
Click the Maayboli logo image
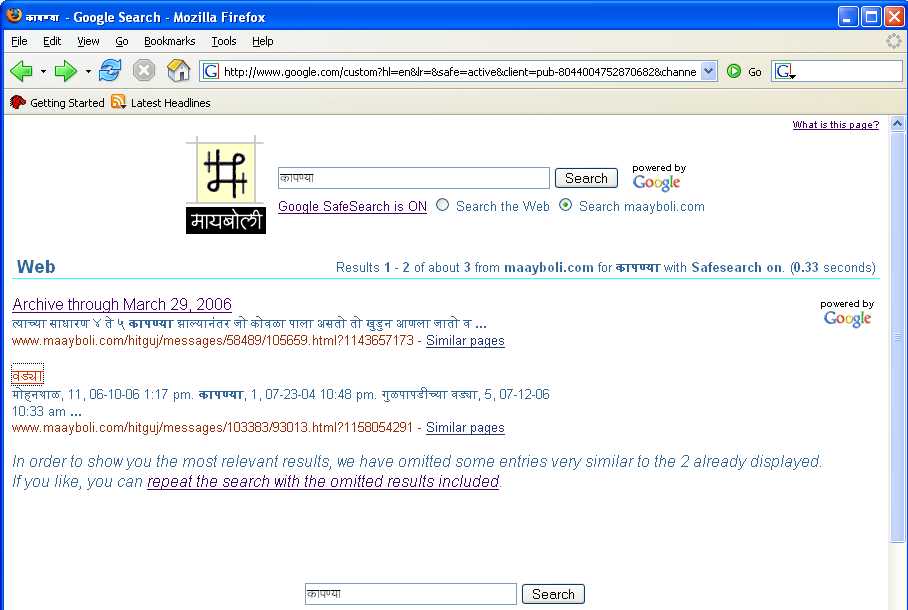pos(226,185)
